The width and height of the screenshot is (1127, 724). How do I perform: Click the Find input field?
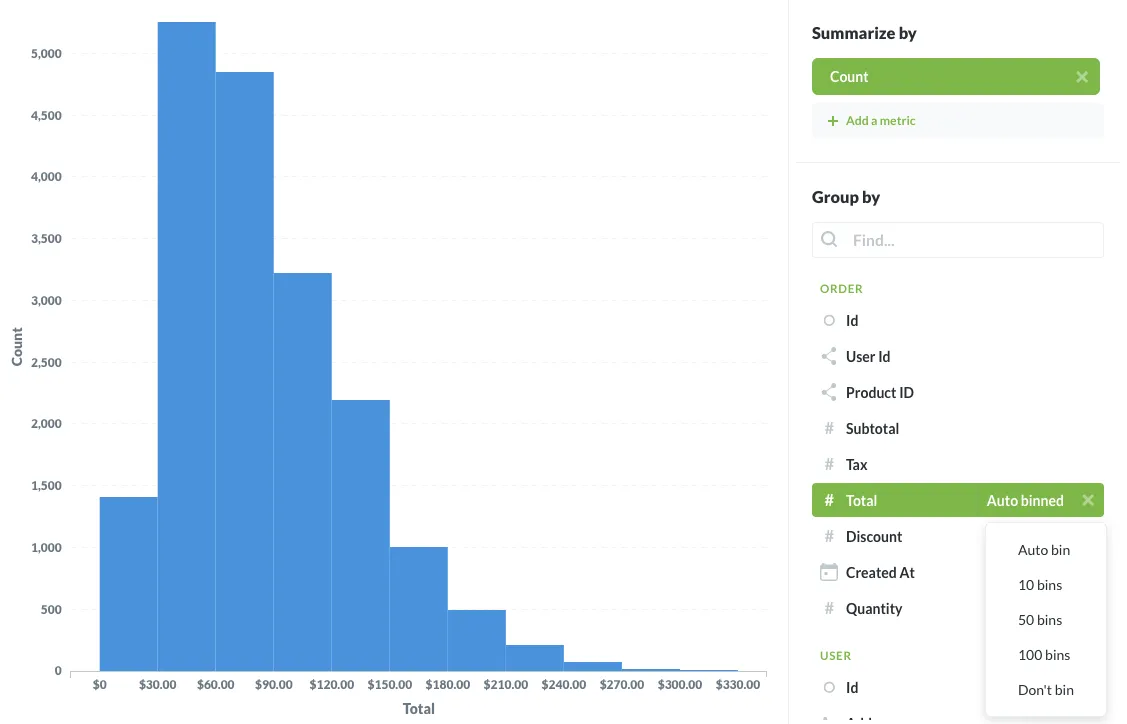click(x=960, y=240)
